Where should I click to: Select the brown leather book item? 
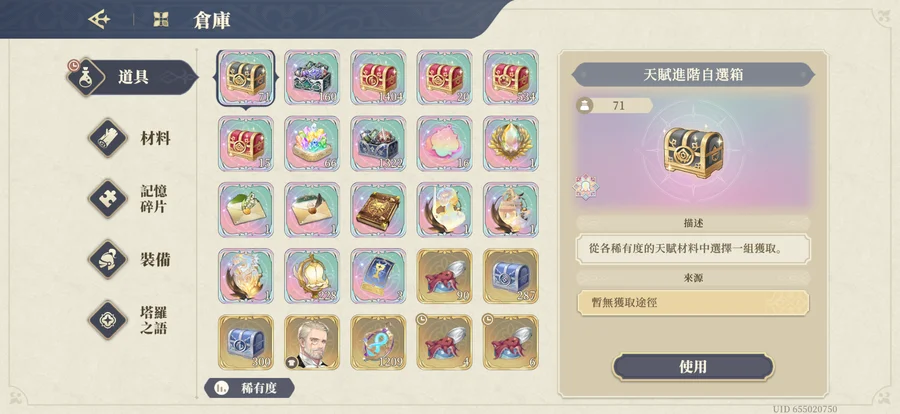tap(378, 210)
